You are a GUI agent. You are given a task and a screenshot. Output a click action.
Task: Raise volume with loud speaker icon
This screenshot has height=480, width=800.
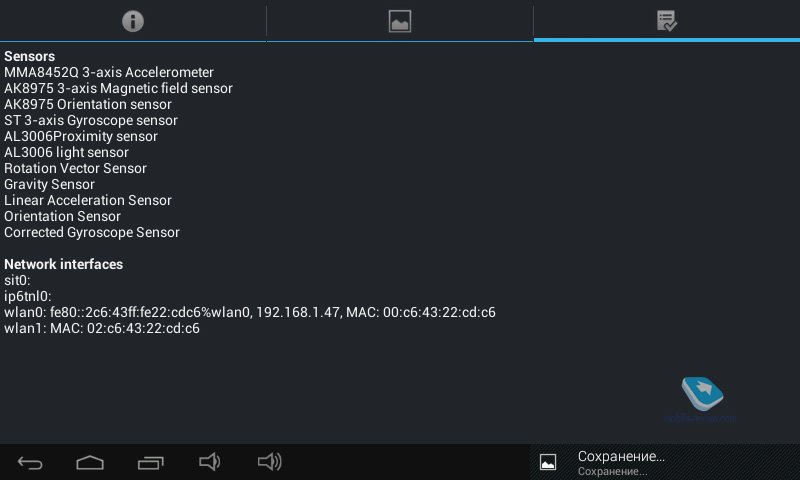(269, 462)
